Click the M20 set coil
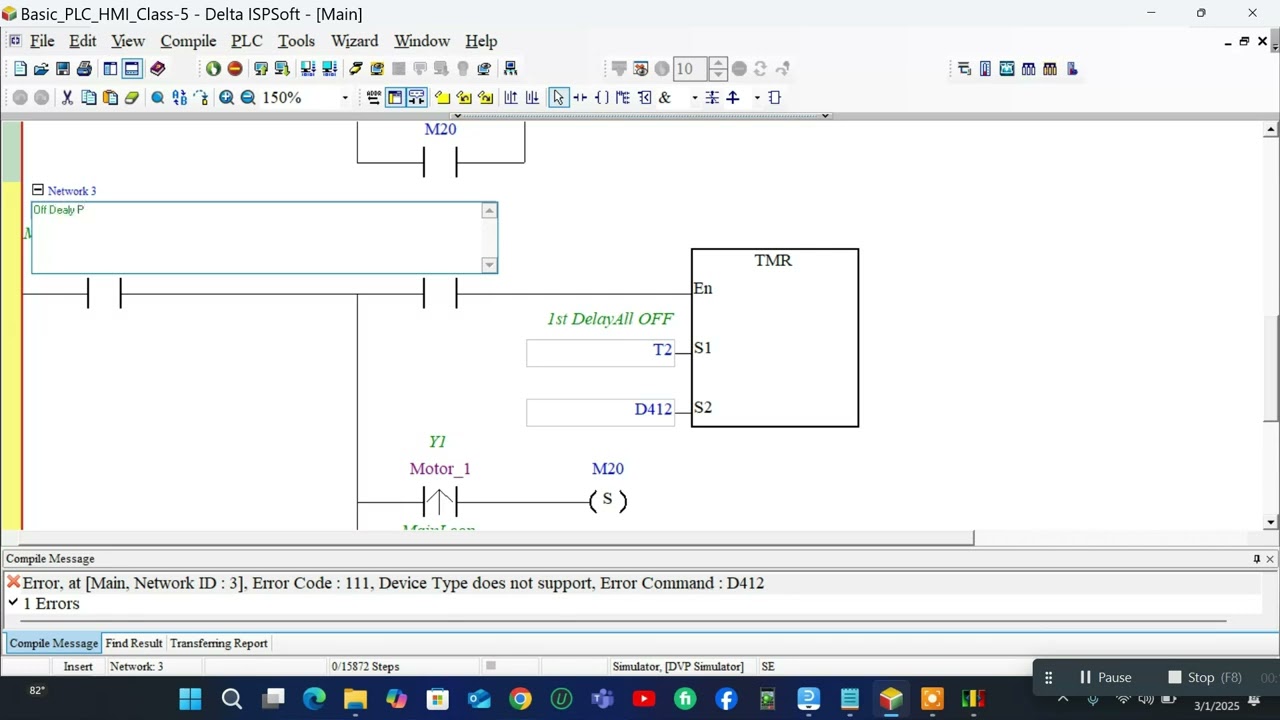The image size is (1280, 720). click(608, 500)
